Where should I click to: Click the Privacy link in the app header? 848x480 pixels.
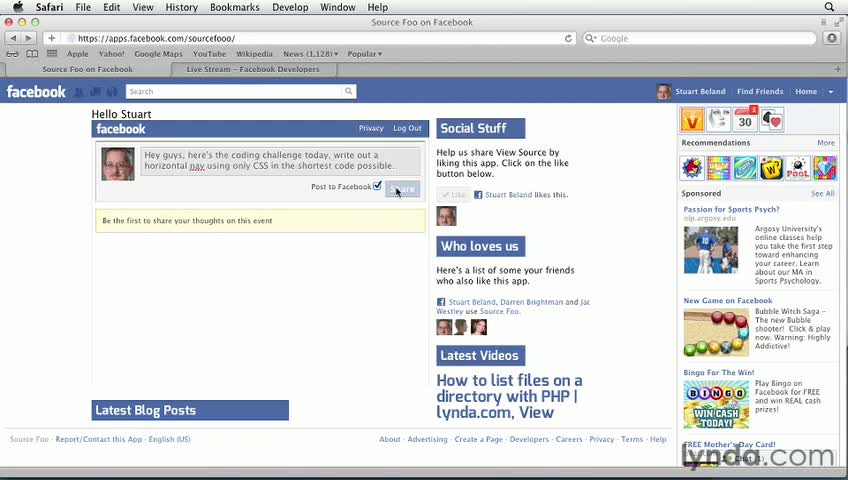click(371, 128)
